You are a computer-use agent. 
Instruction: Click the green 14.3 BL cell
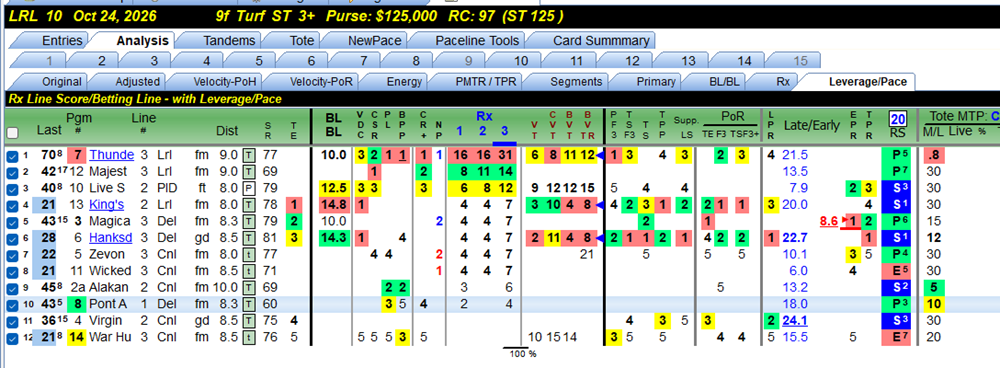334,238
